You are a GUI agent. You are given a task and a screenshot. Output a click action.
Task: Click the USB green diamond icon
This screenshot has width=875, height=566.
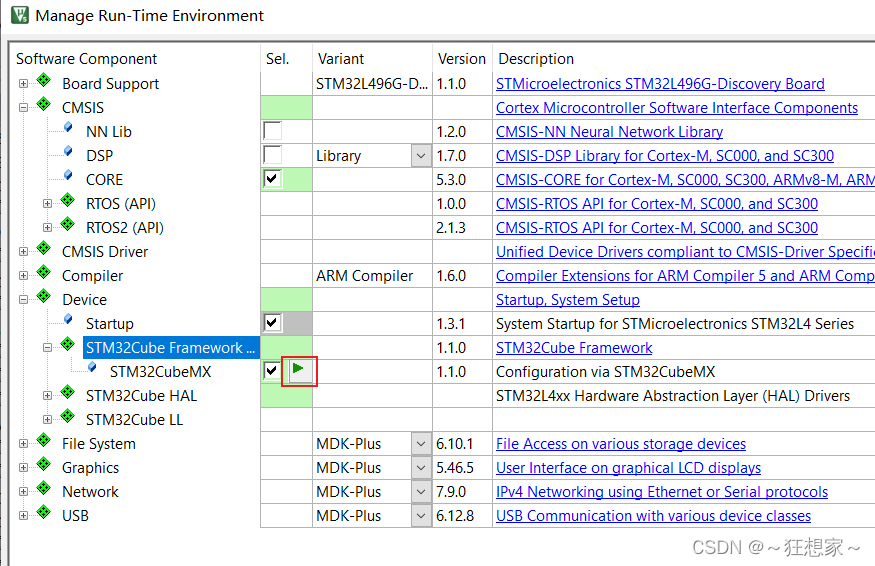tap(44, 512)
